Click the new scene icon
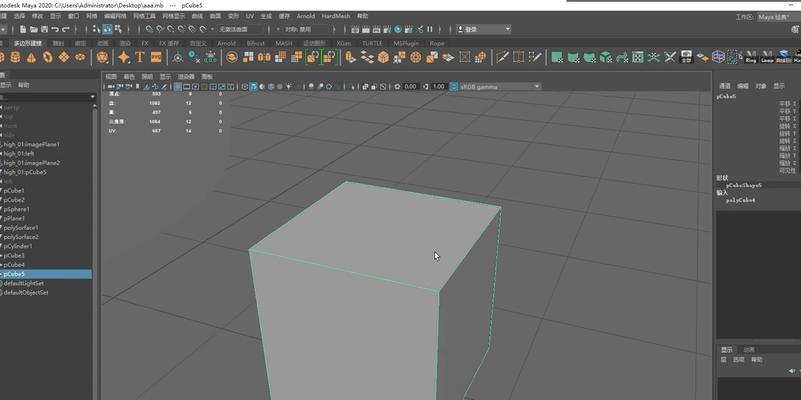The width and height of the screenshot is (801, 400). point(25,30)
